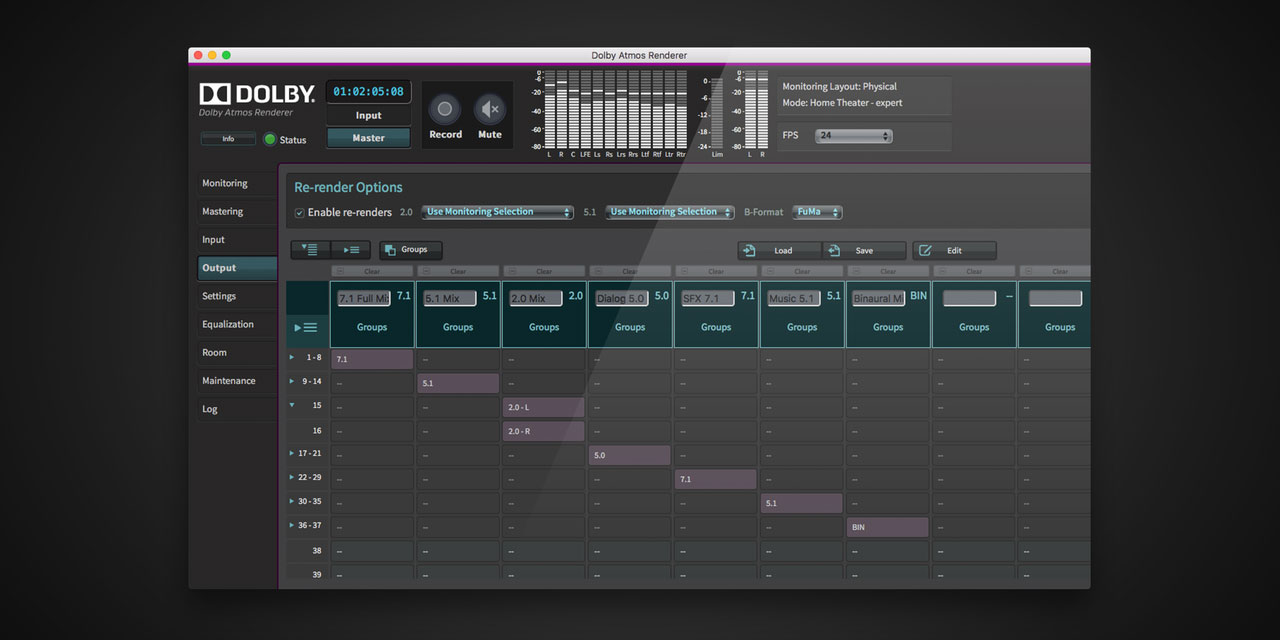
Task: Select the 2.0 - R cell in row 16
Action: pos(544,431)
